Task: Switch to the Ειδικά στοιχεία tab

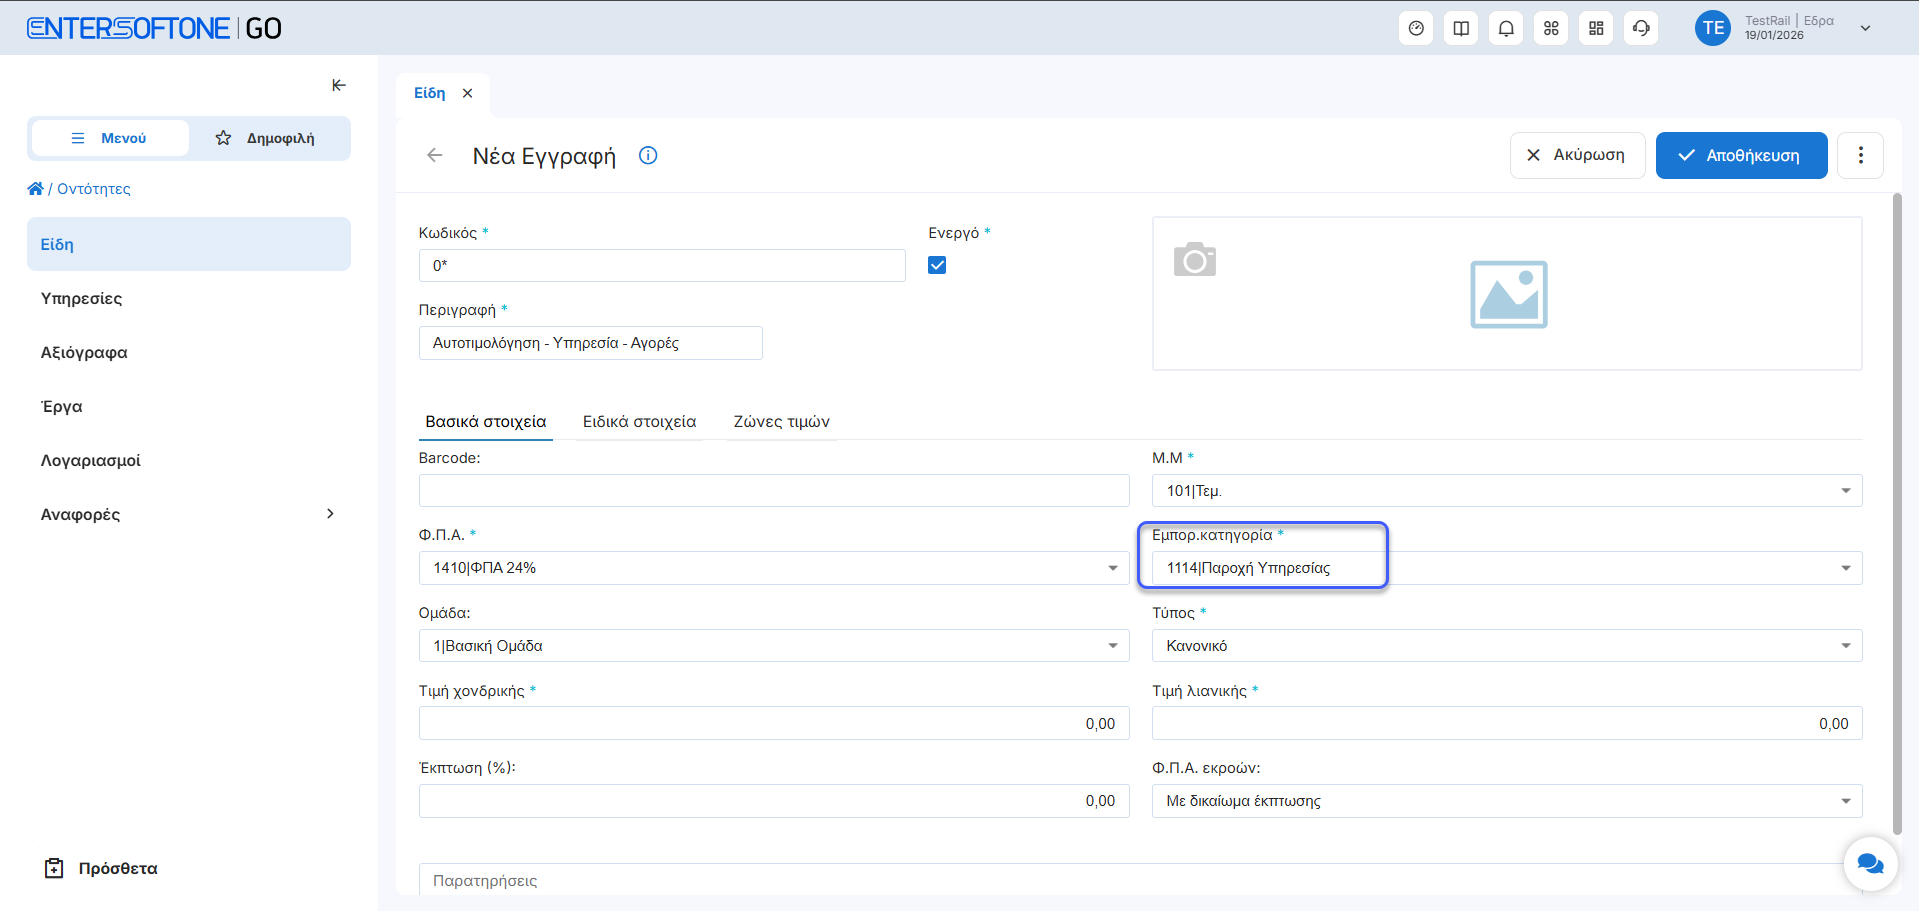Action: (639, 422)
